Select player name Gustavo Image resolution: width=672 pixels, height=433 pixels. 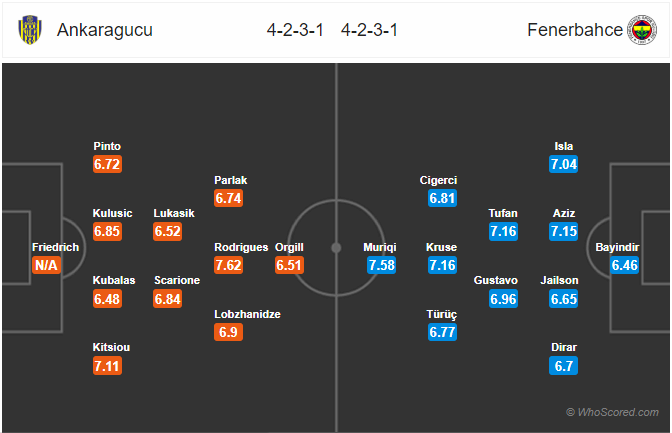496,280
